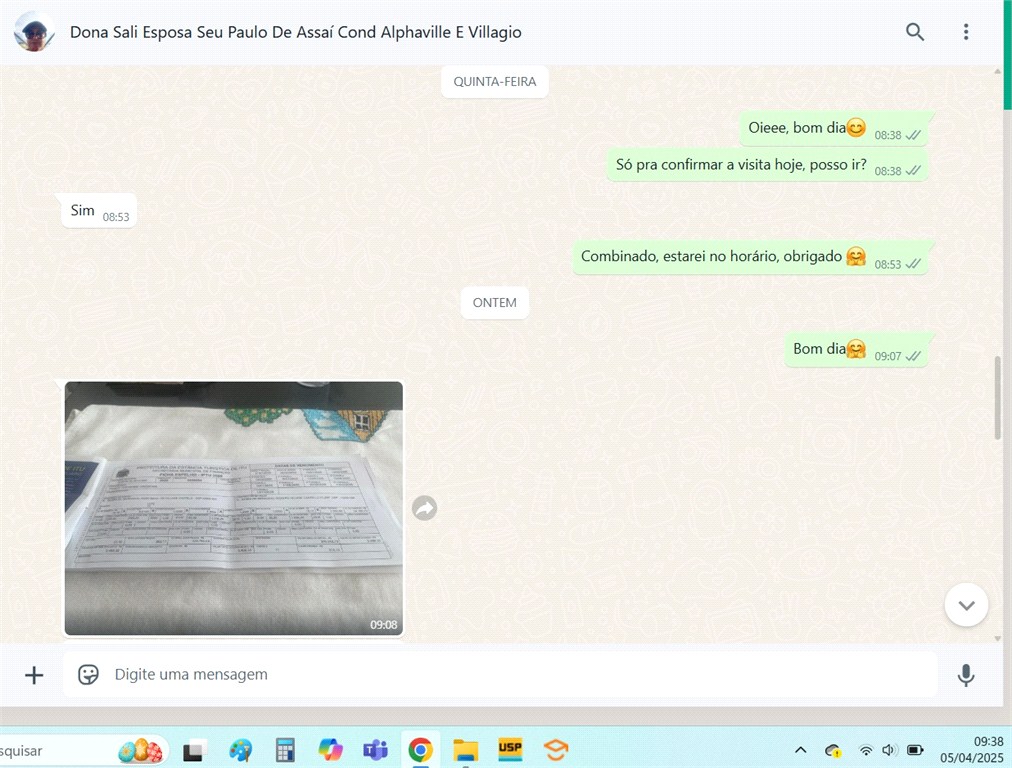Switch to Google Chrome on taskbar
Viewport: 1012px width, 768px height.
click(x=420, y=751)
